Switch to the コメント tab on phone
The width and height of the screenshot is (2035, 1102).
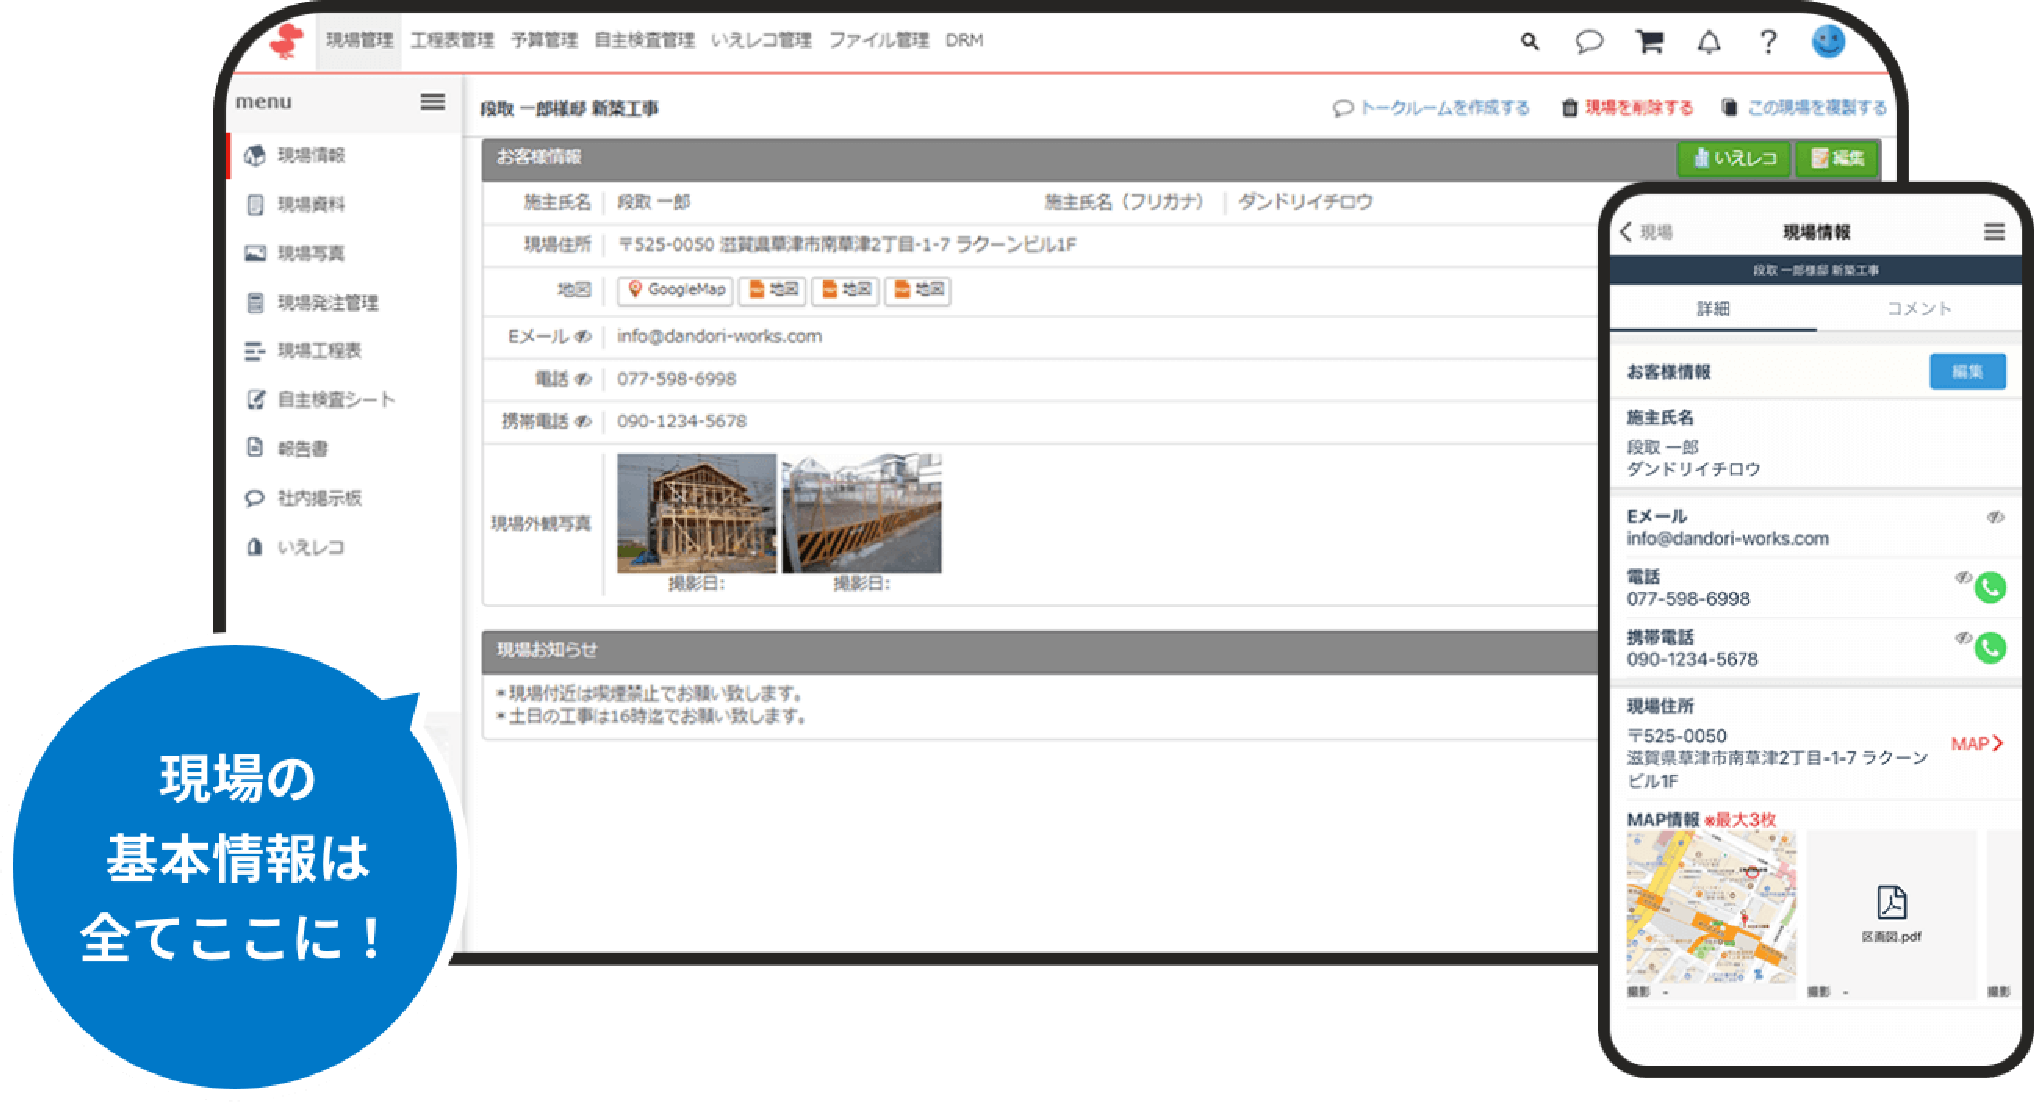click(x=1918, y=308)
